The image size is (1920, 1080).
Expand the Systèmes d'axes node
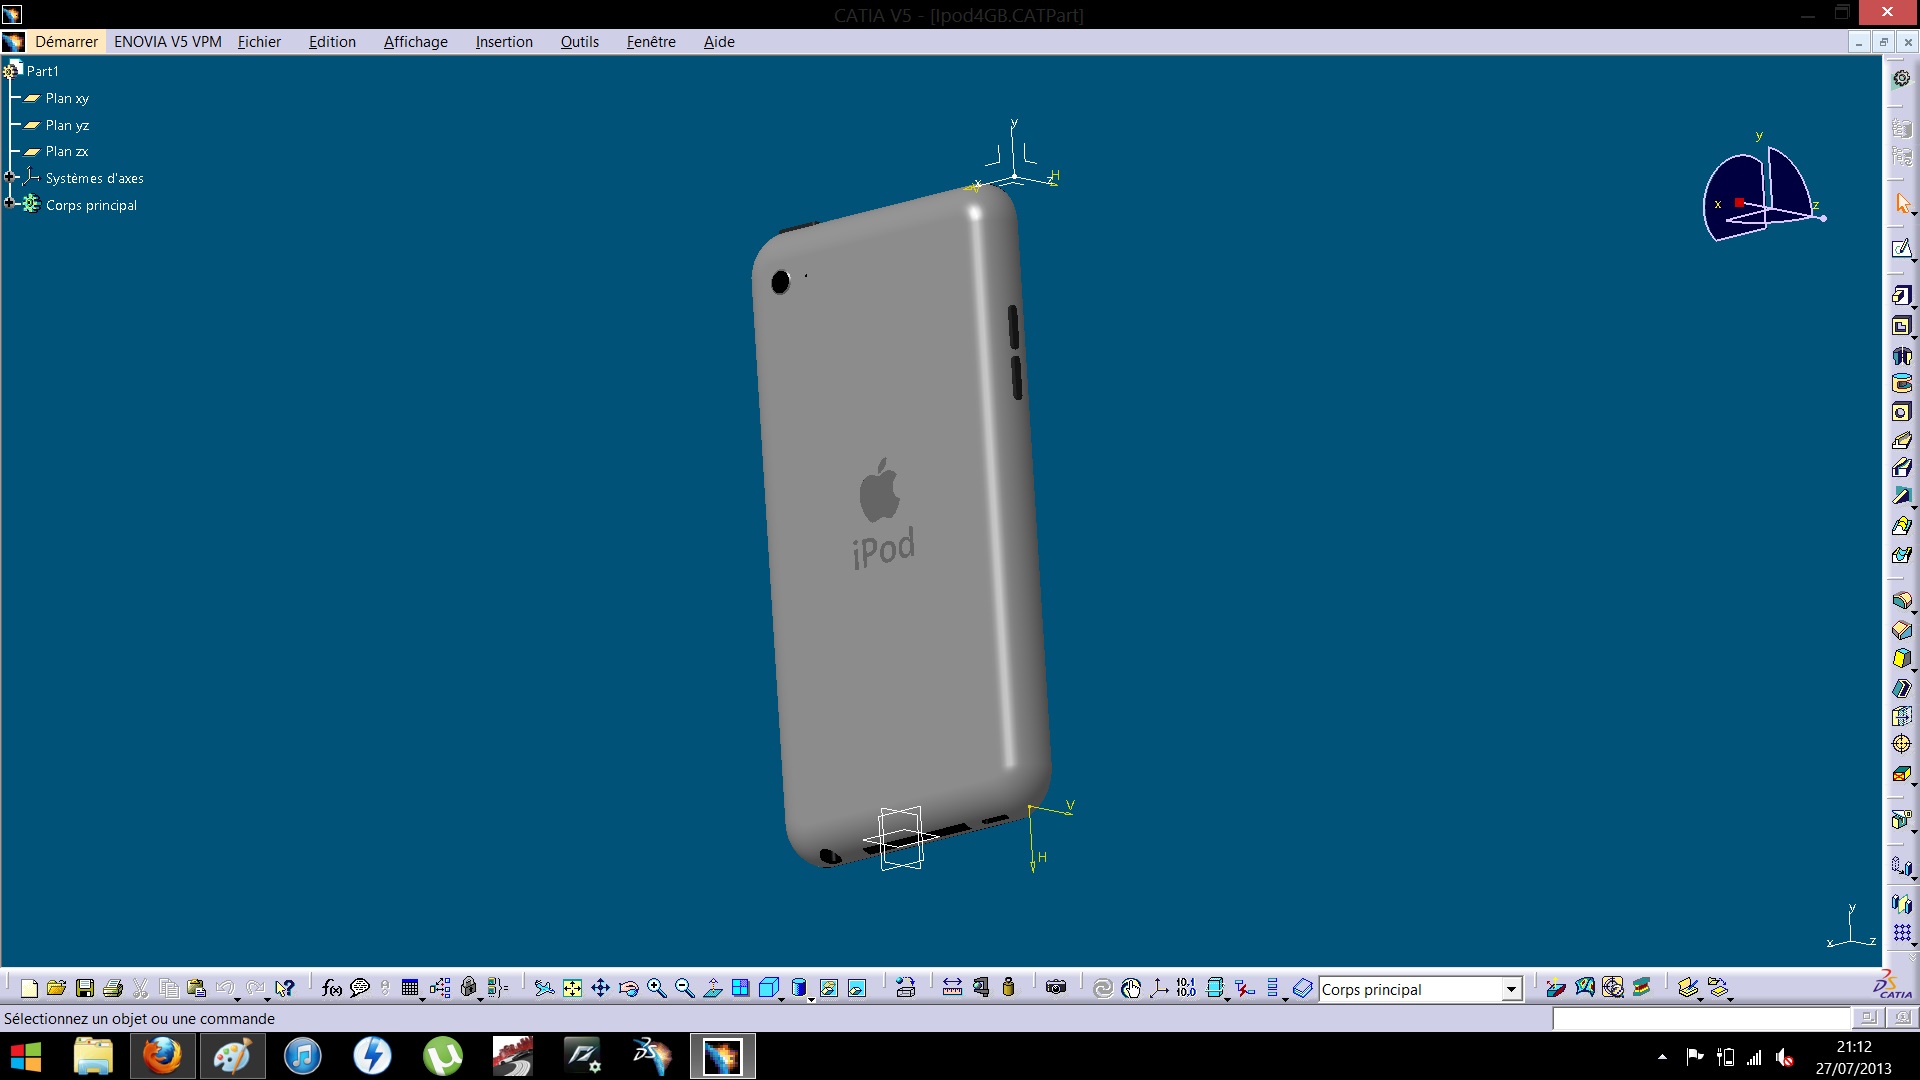[10, 177]
